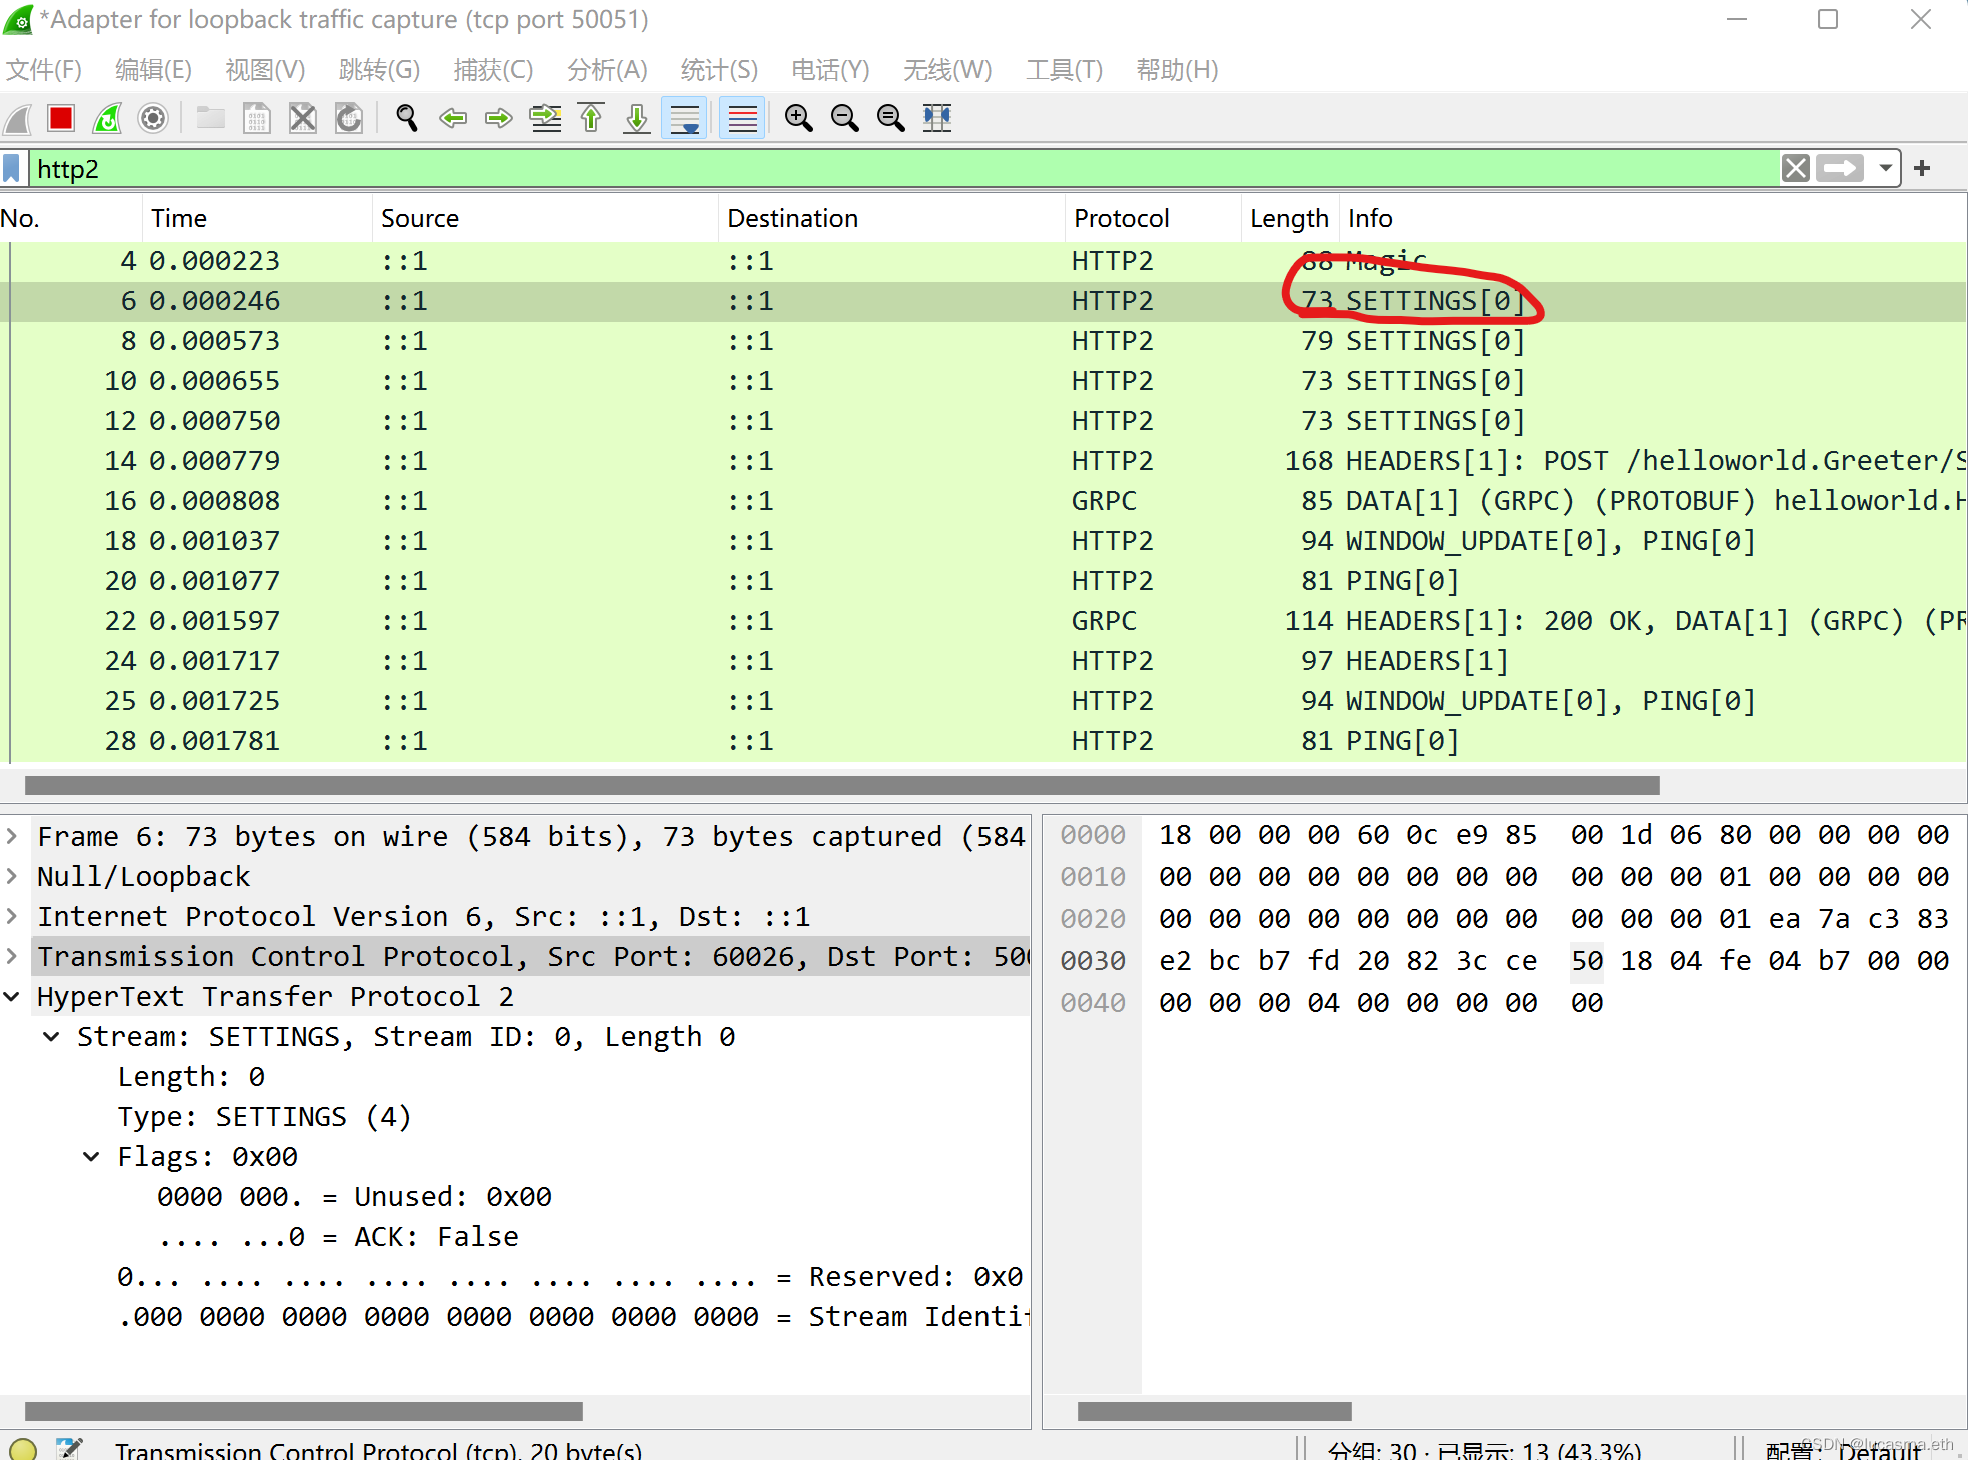
Task: Click the display filter field containing http2
Action: 902,168
